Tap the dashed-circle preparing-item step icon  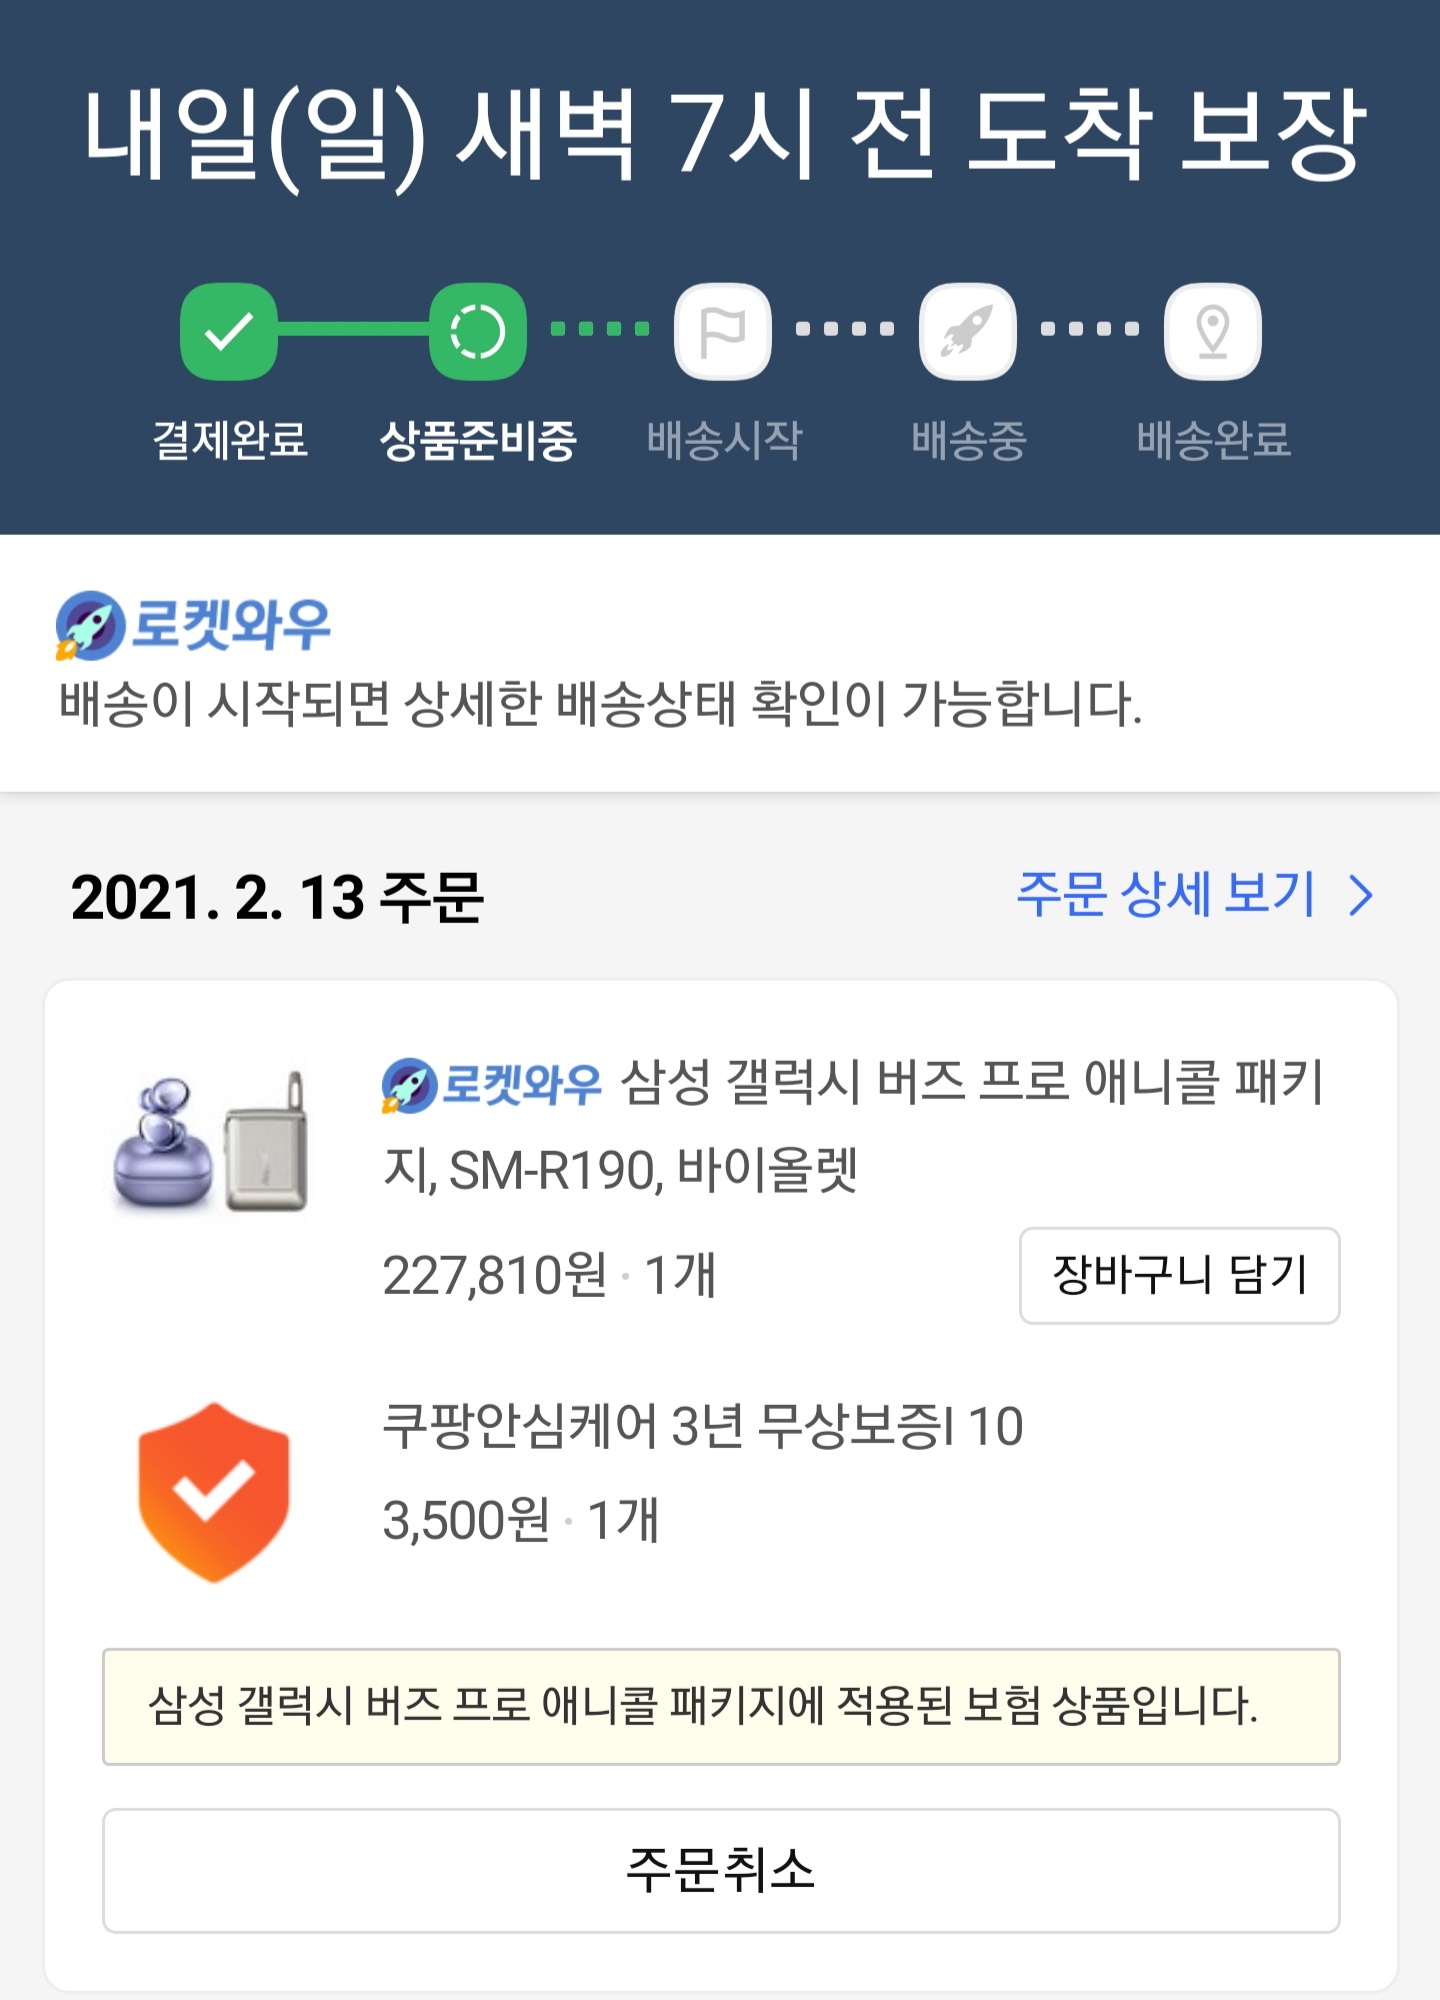[x=477, y=331]
